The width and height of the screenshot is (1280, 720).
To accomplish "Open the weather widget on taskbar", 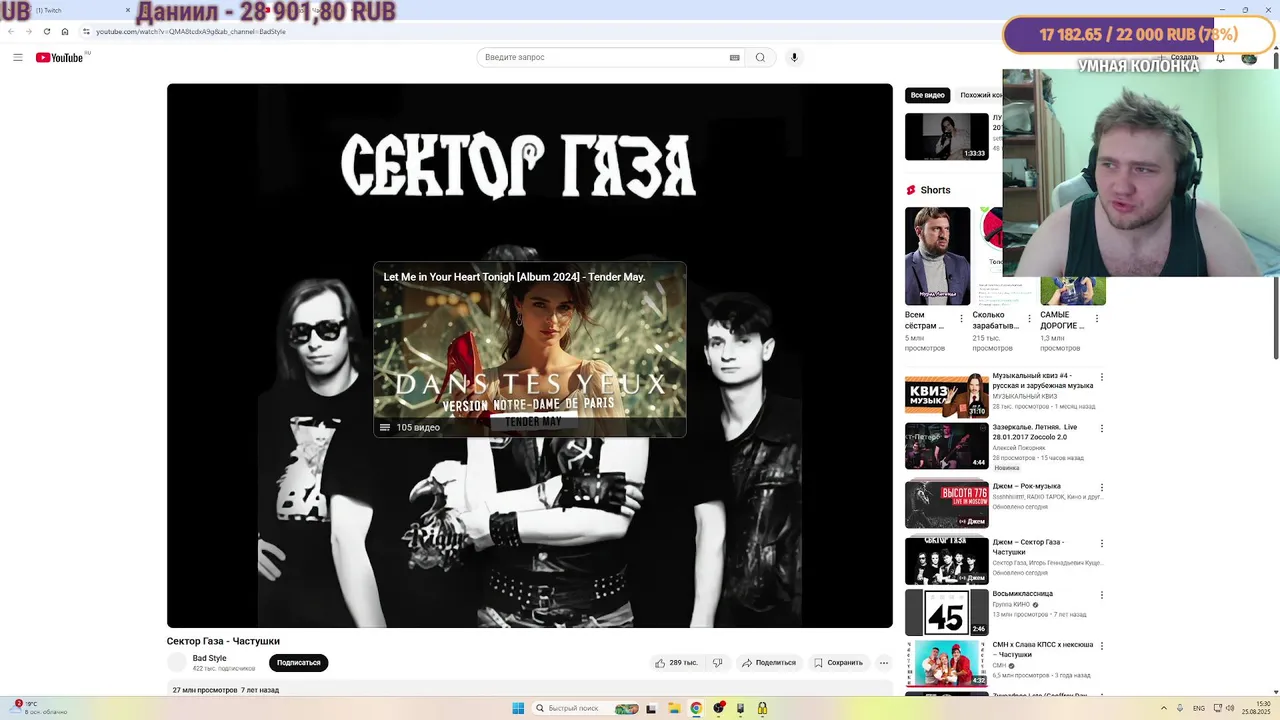I will 40,708.
